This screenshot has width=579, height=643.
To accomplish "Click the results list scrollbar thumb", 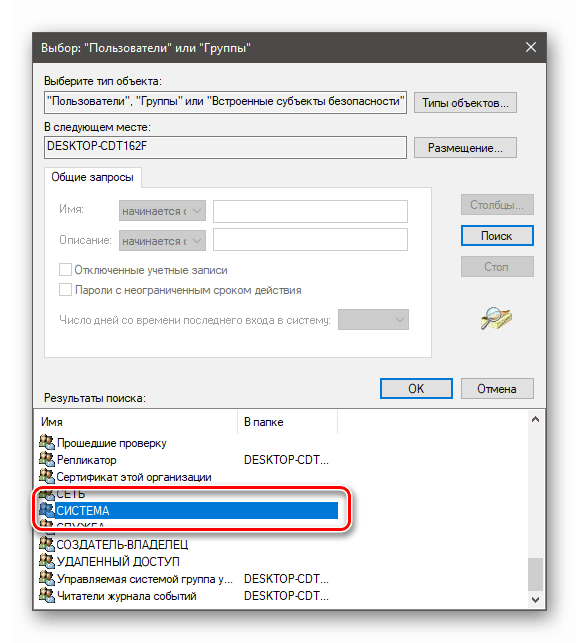I will (x=535, y=574).
